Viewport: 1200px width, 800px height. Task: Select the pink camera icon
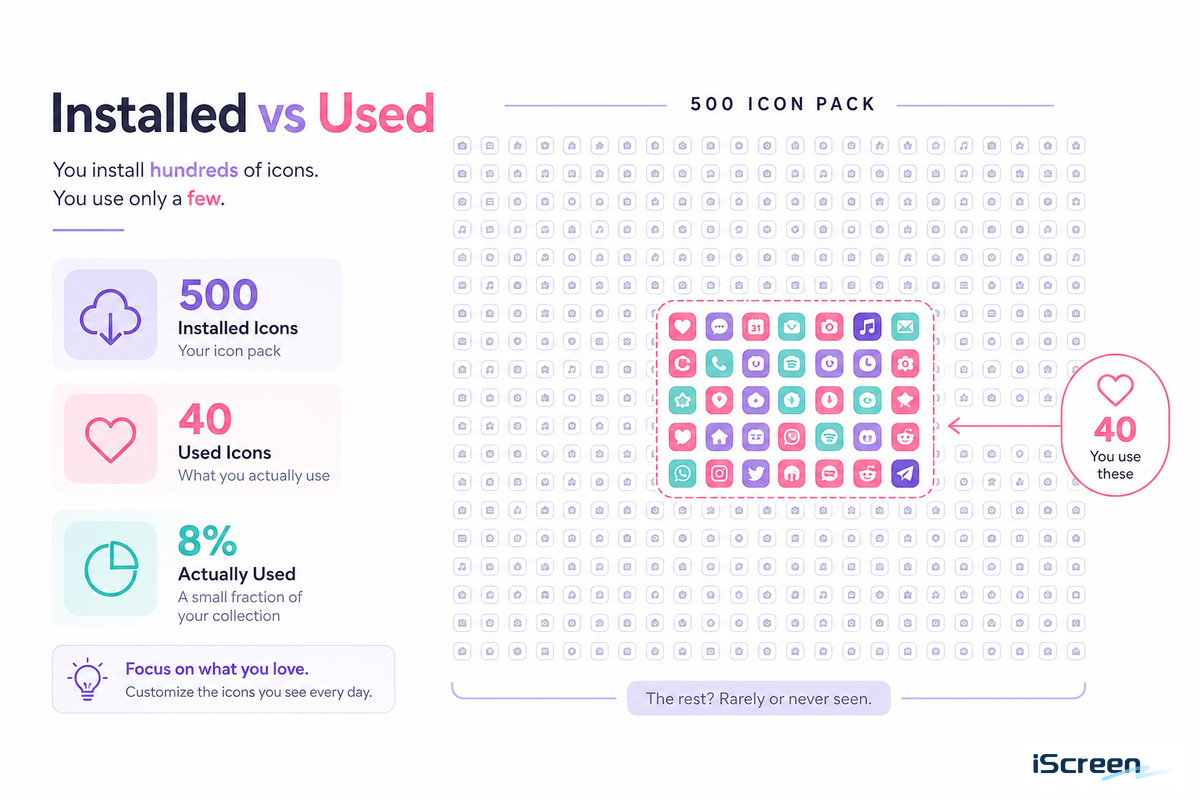[829, 326]
